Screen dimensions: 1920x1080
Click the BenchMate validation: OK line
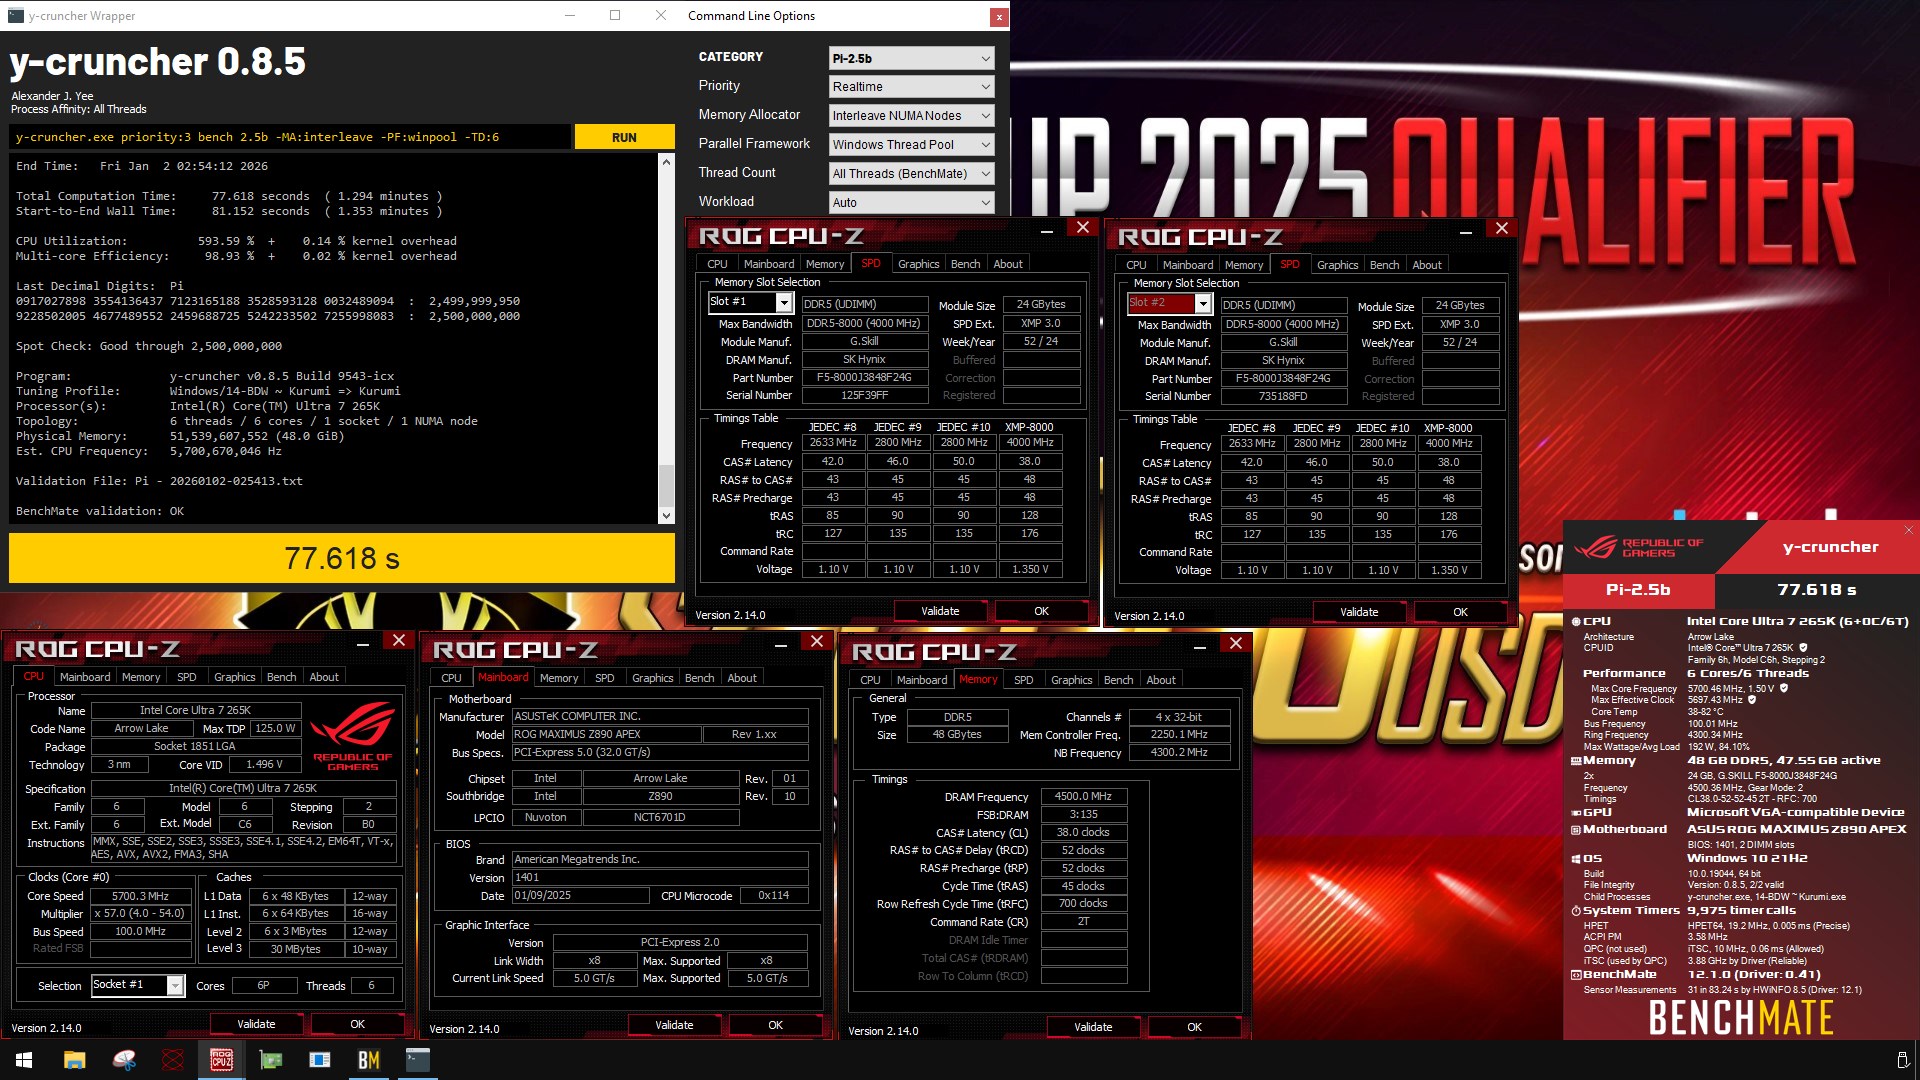(100, 511)
